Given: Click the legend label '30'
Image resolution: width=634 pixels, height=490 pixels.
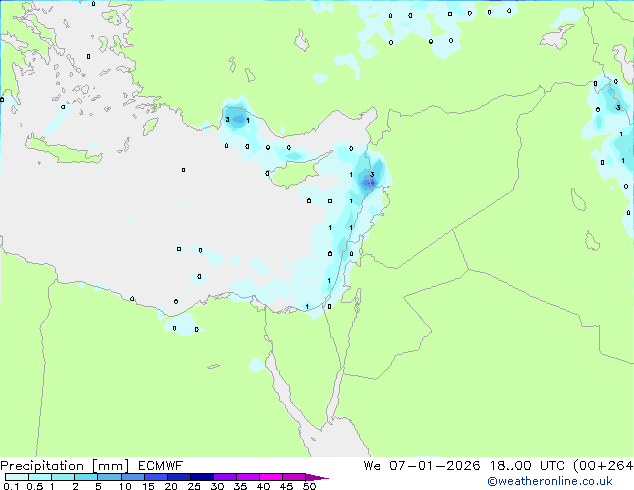Looking at the screenshot, I should (218, 486).
